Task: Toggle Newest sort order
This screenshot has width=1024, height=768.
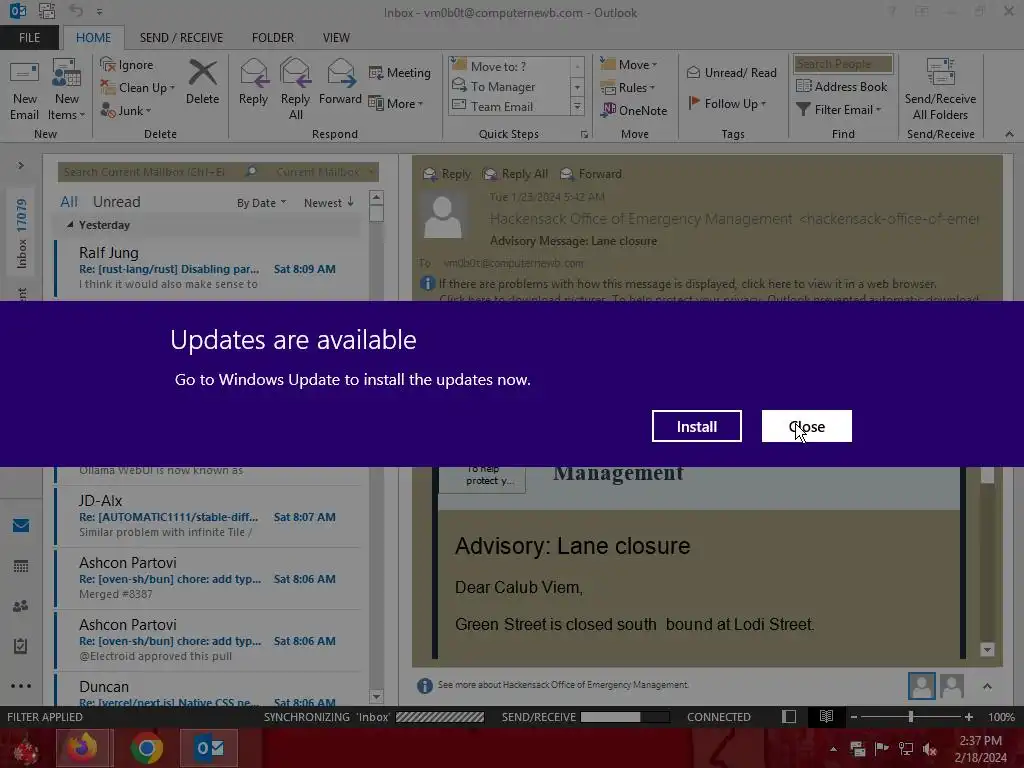Action: pyautogui.click(x=328, y=203)
